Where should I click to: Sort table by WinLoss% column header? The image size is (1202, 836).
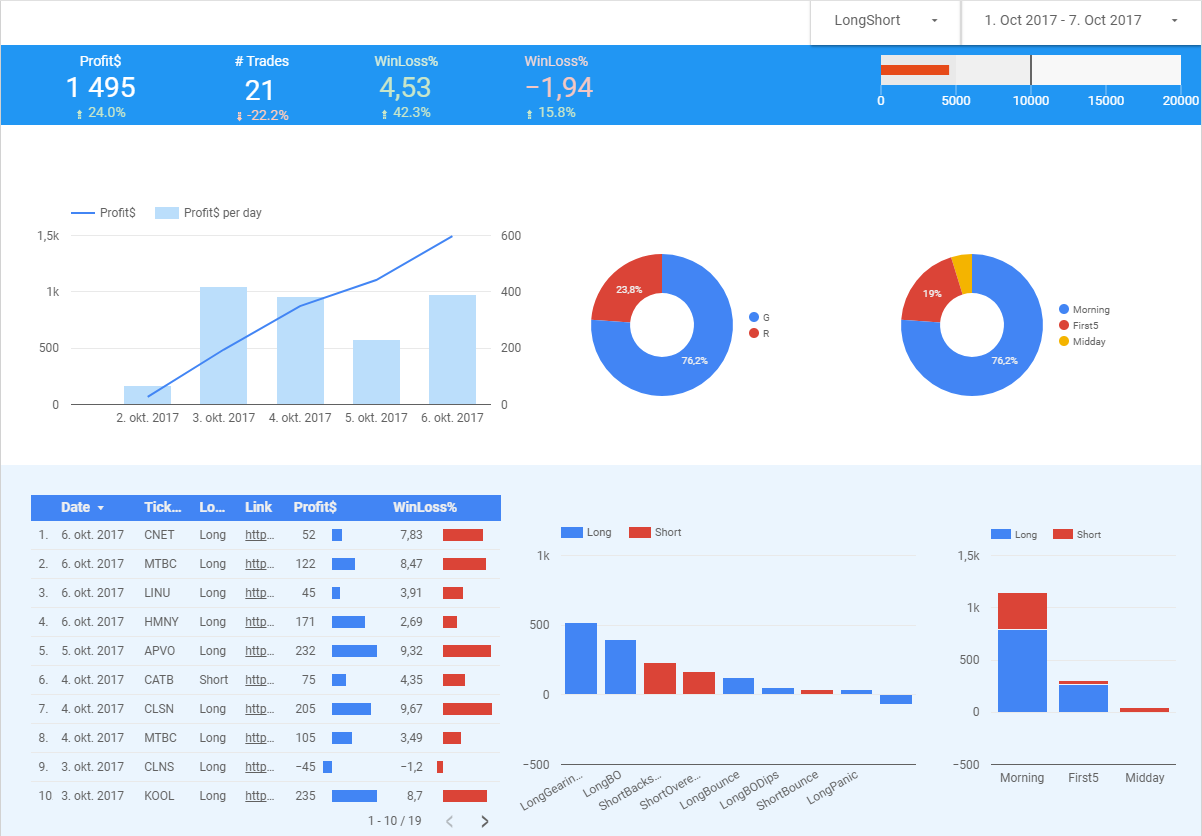coord(424,507)
